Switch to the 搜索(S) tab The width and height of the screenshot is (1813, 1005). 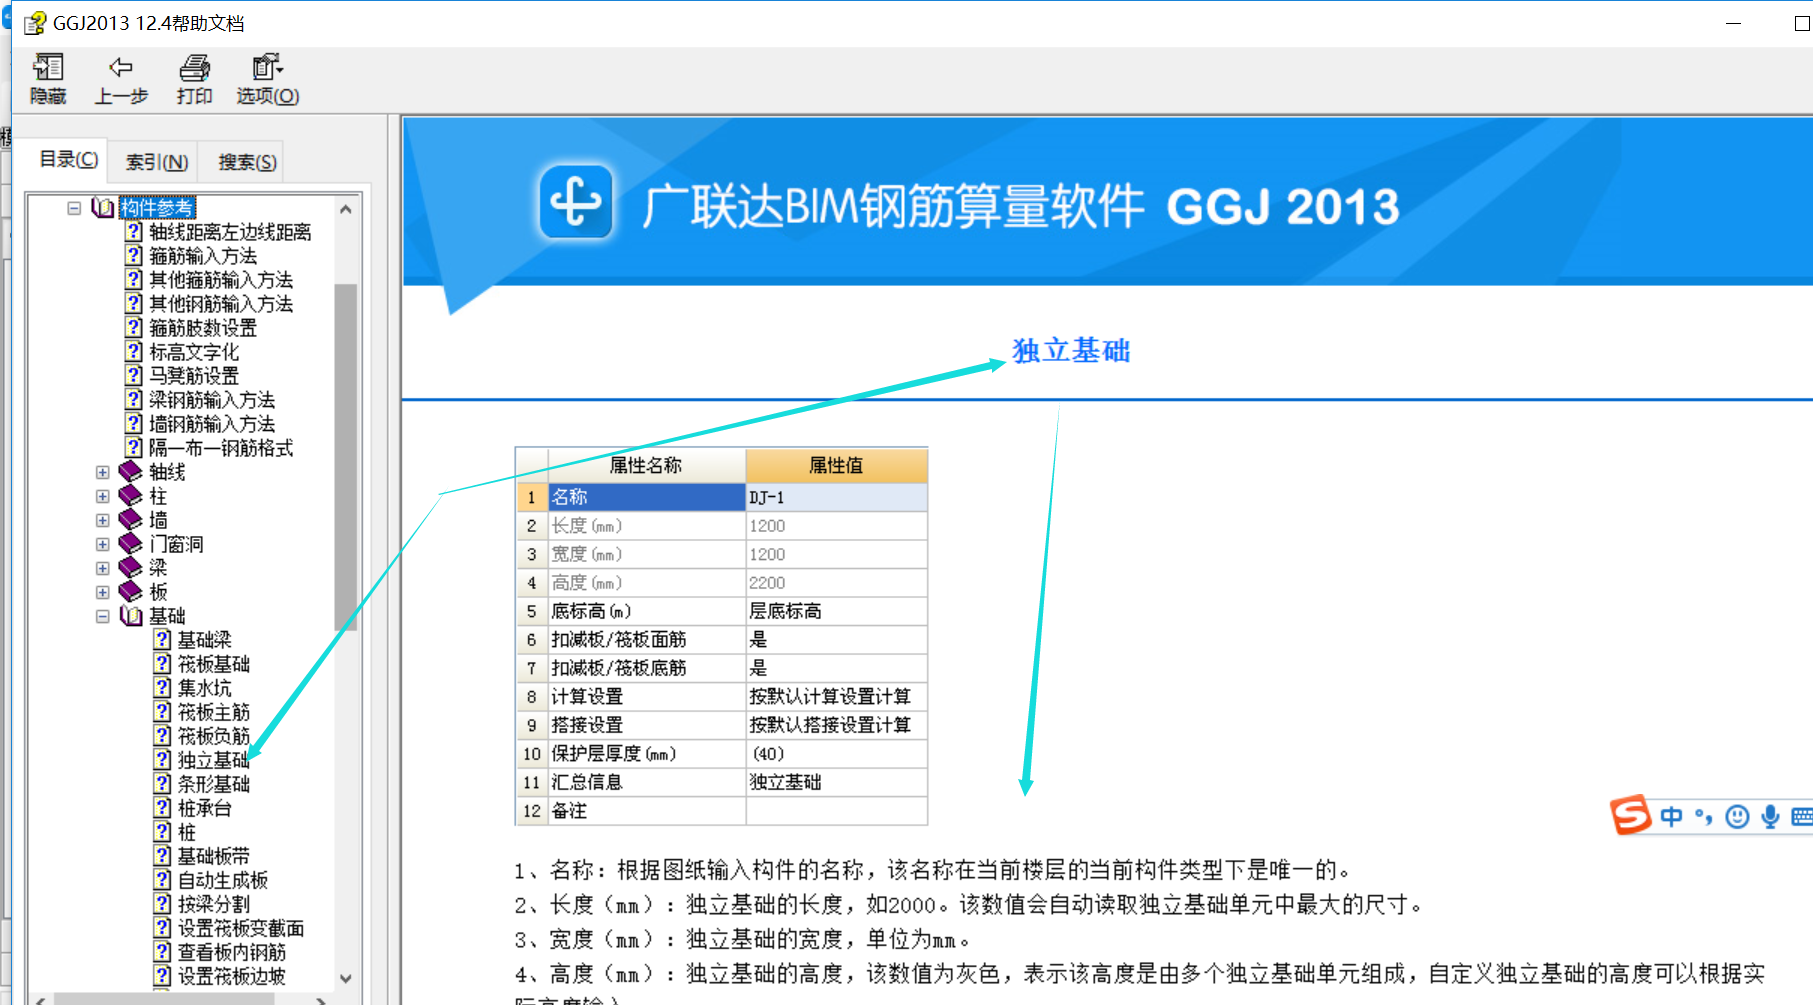coord(246,162)
